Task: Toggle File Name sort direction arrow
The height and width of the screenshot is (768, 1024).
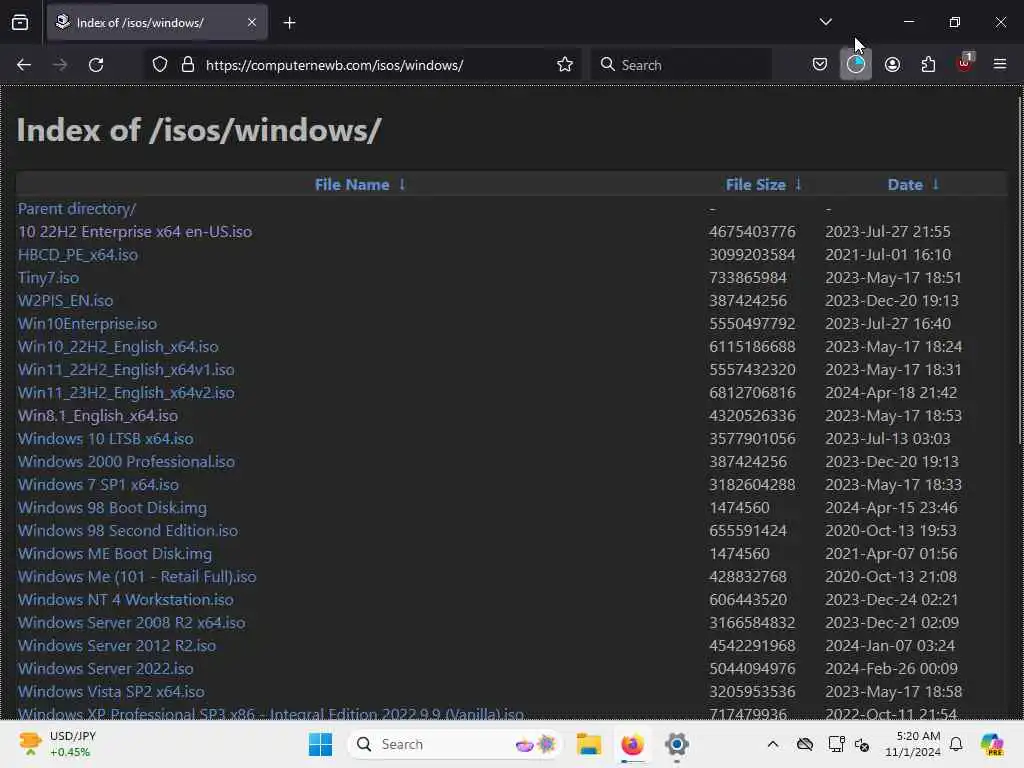Action: click(402, 185)
